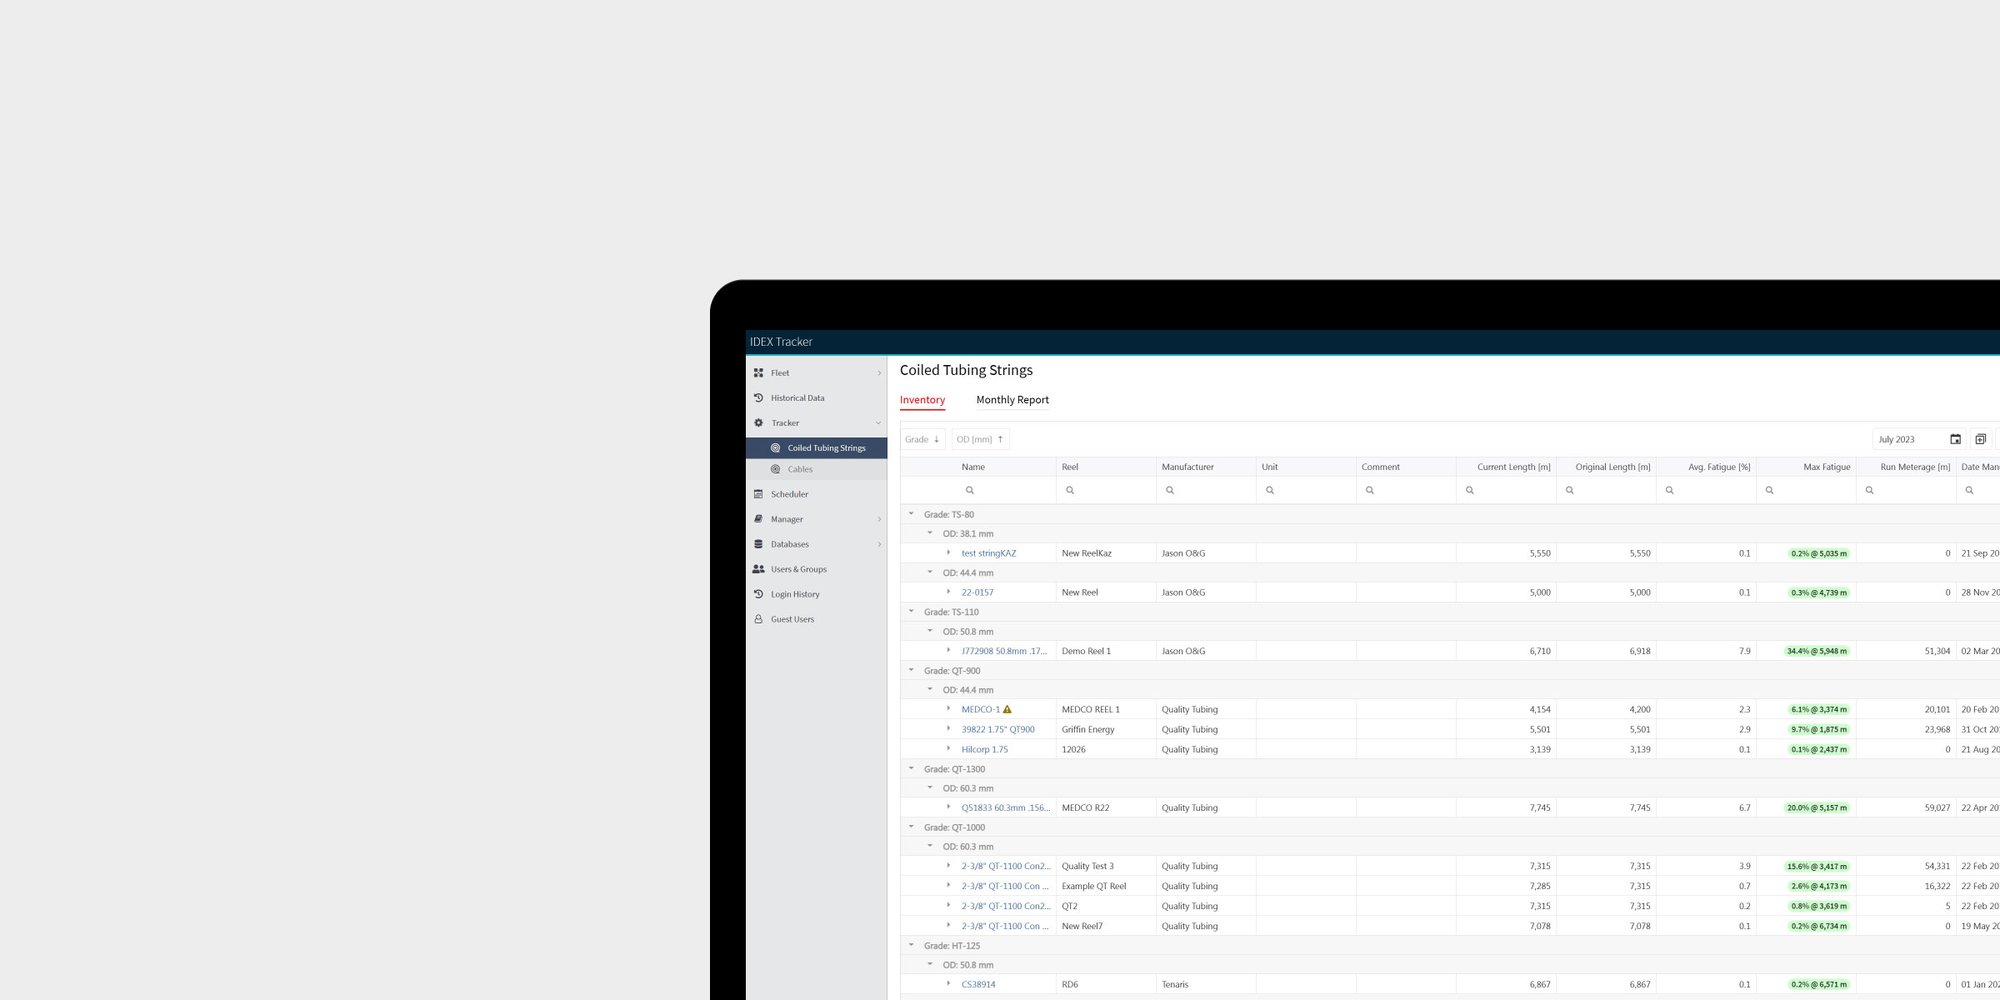This screenshot has height=1000, width=2000.
Task: Switch to the Monthly Report tab
Action: (x=1012, y=400)
